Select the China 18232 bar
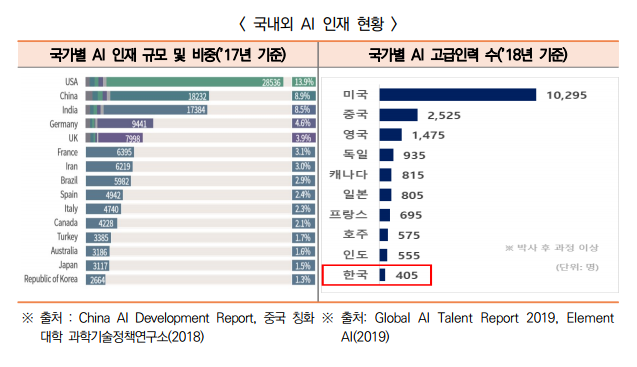637x367 pixels. coord(147,96)
